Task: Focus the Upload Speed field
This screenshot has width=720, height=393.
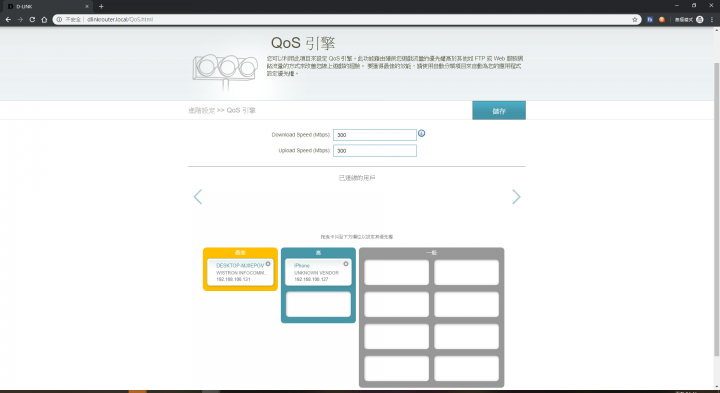Action: pyautogui.click(x=375, y=151)
